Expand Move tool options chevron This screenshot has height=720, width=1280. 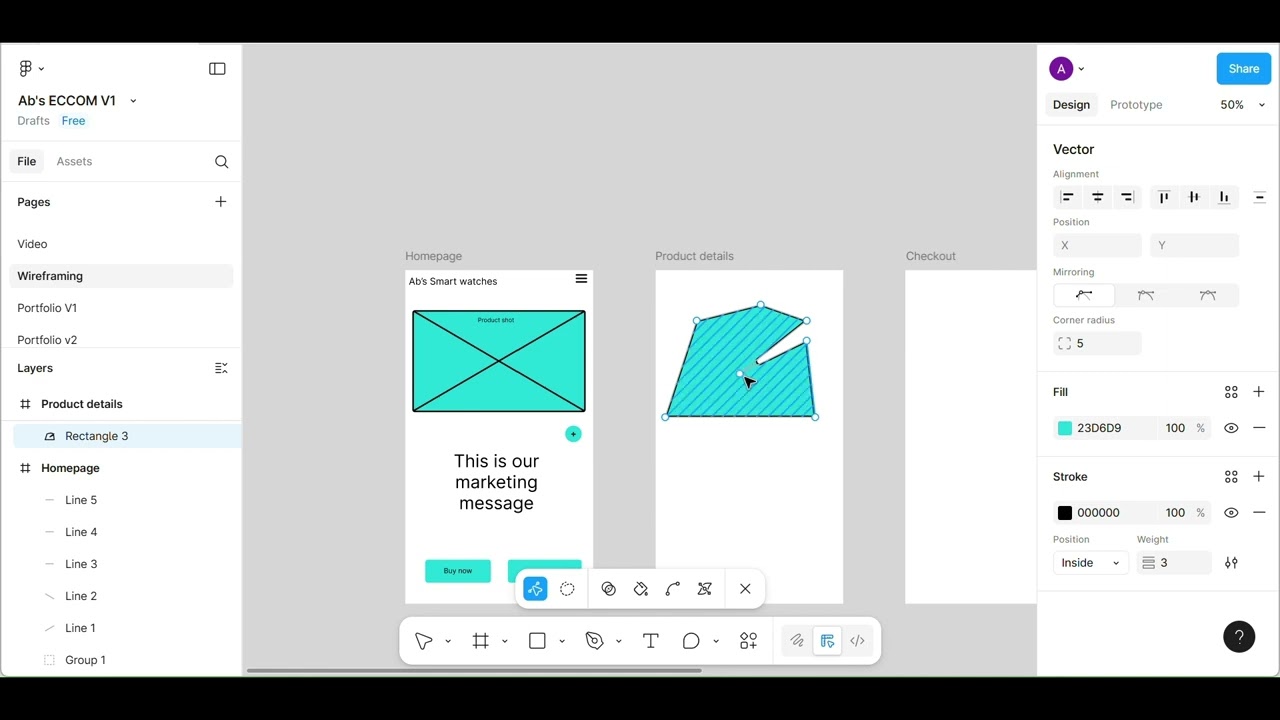pos(448,641)
